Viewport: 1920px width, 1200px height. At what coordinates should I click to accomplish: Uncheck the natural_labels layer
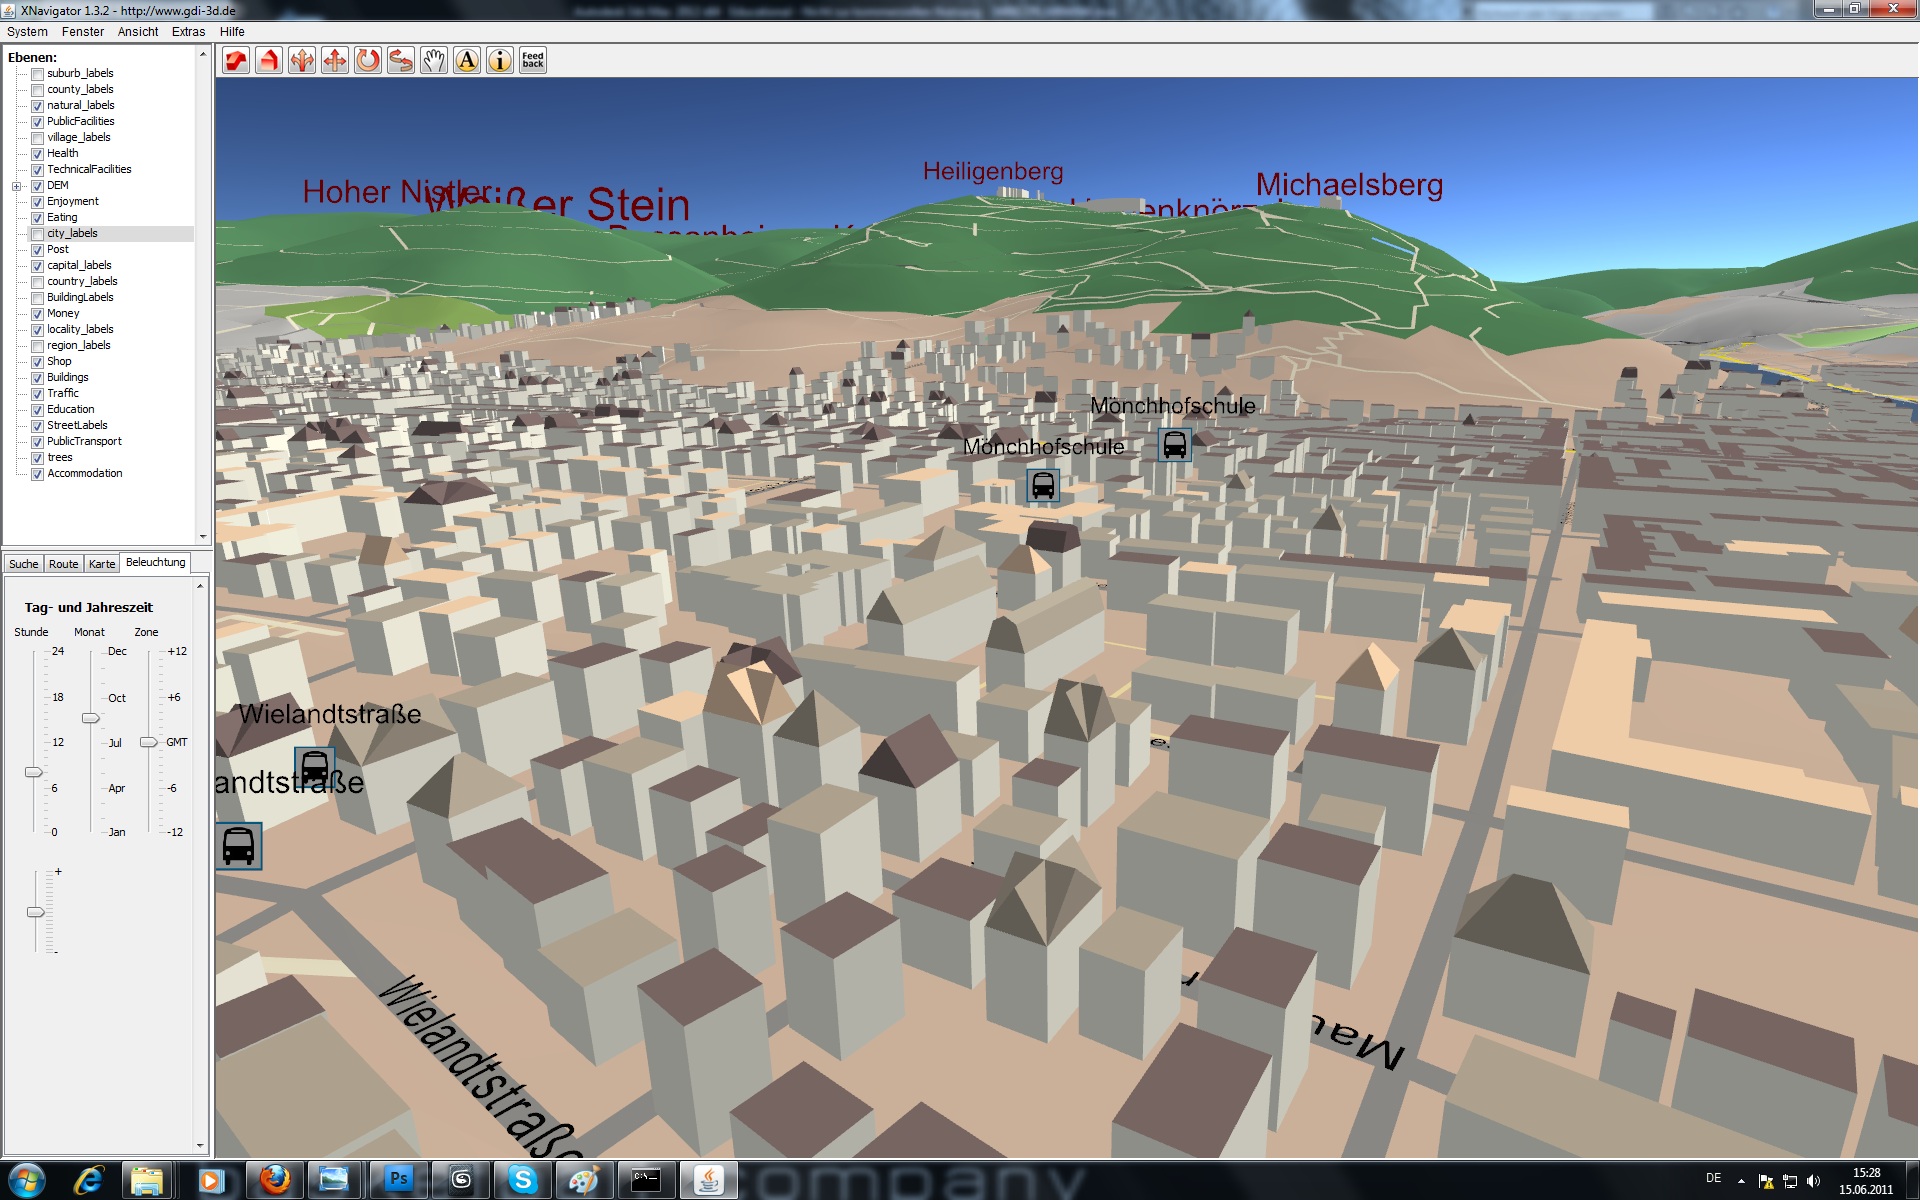point(38,106)
